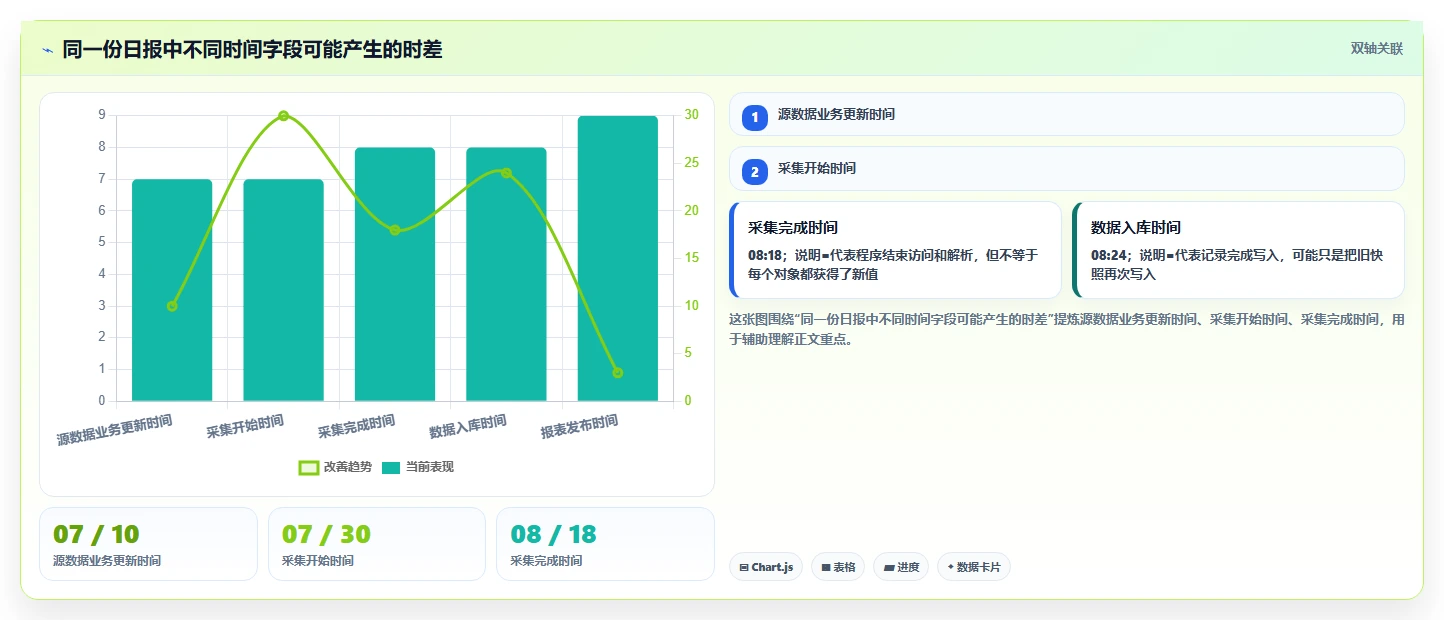The image size is (1444, 620).
Task: Click the 07 / 30 stat card
Action: point(377,544)
